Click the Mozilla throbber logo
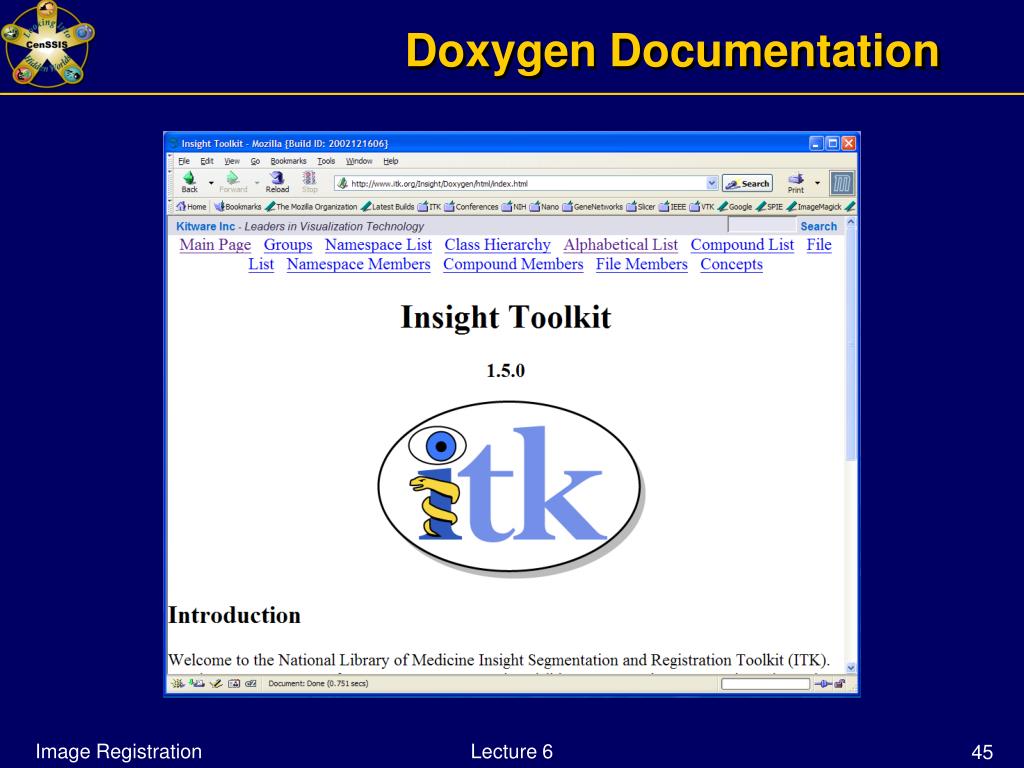Screen dimensions: 1024x768 point(842,184)
